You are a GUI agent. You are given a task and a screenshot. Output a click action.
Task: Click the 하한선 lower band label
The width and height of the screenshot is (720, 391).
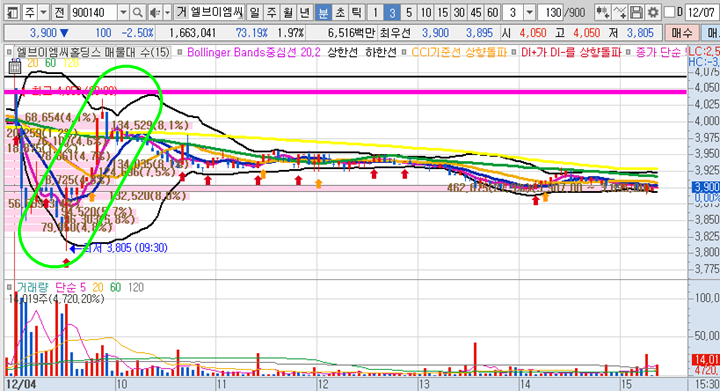381,52
